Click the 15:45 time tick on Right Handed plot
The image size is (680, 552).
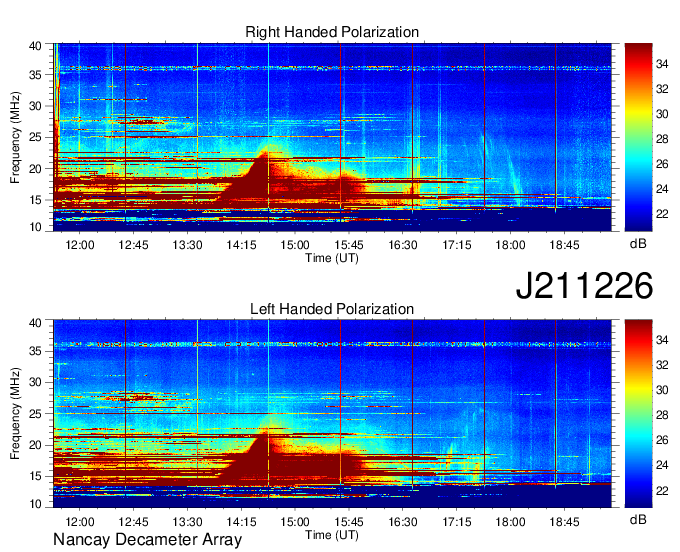(349, 245)
